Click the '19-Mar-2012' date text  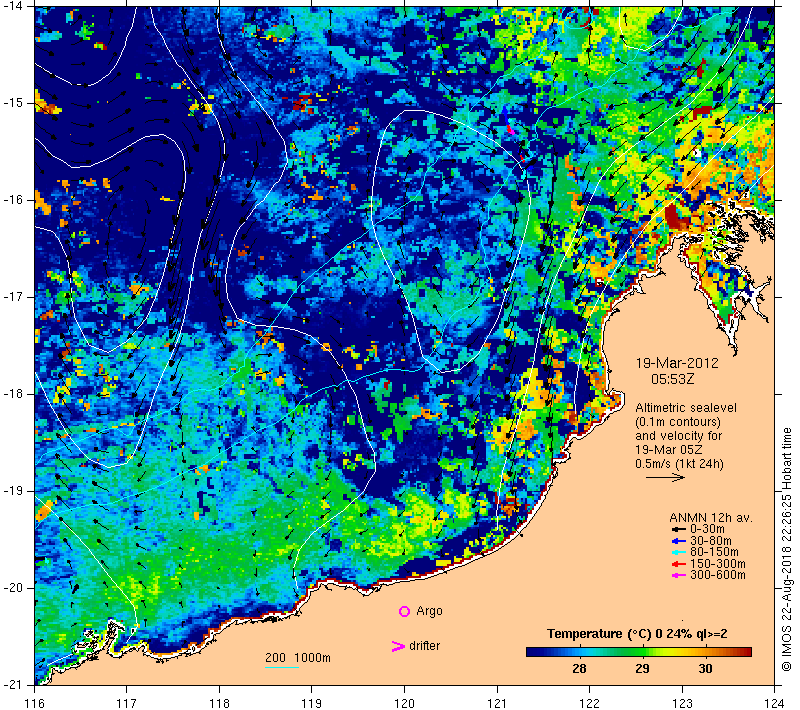pyautogui.click(x=677, y=364)
